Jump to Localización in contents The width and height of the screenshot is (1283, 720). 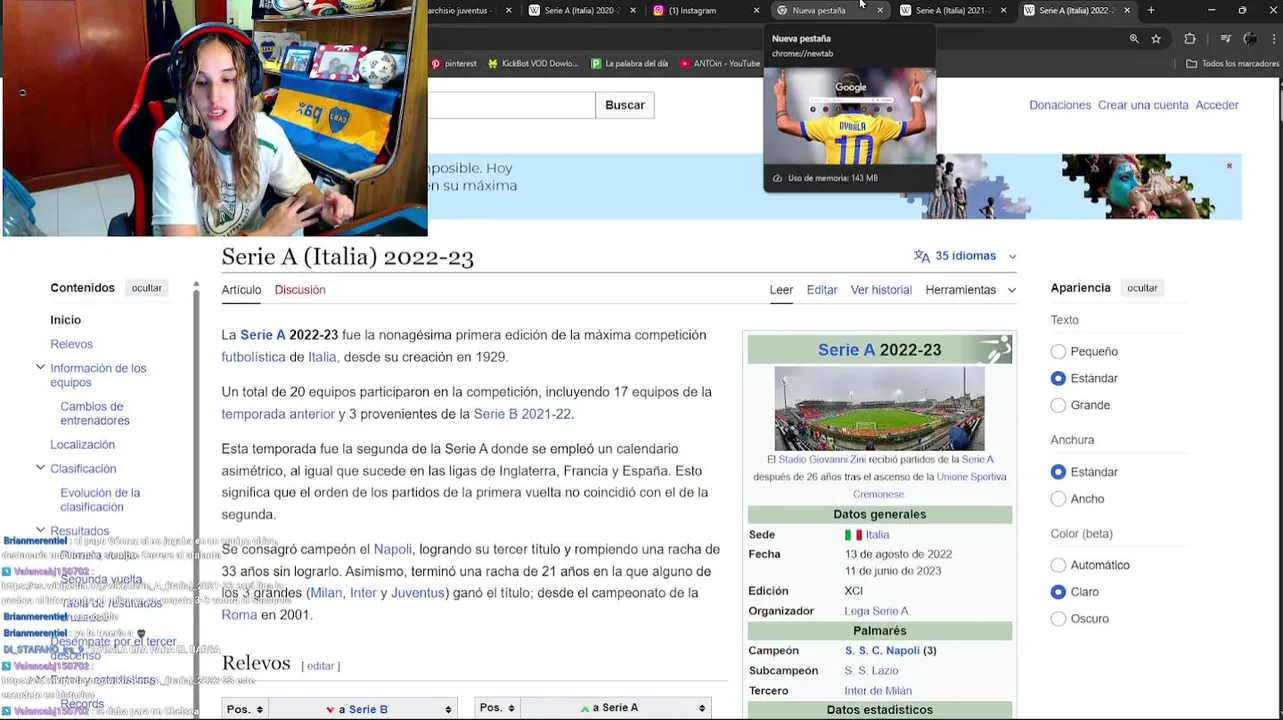click(x=83, y=444)
